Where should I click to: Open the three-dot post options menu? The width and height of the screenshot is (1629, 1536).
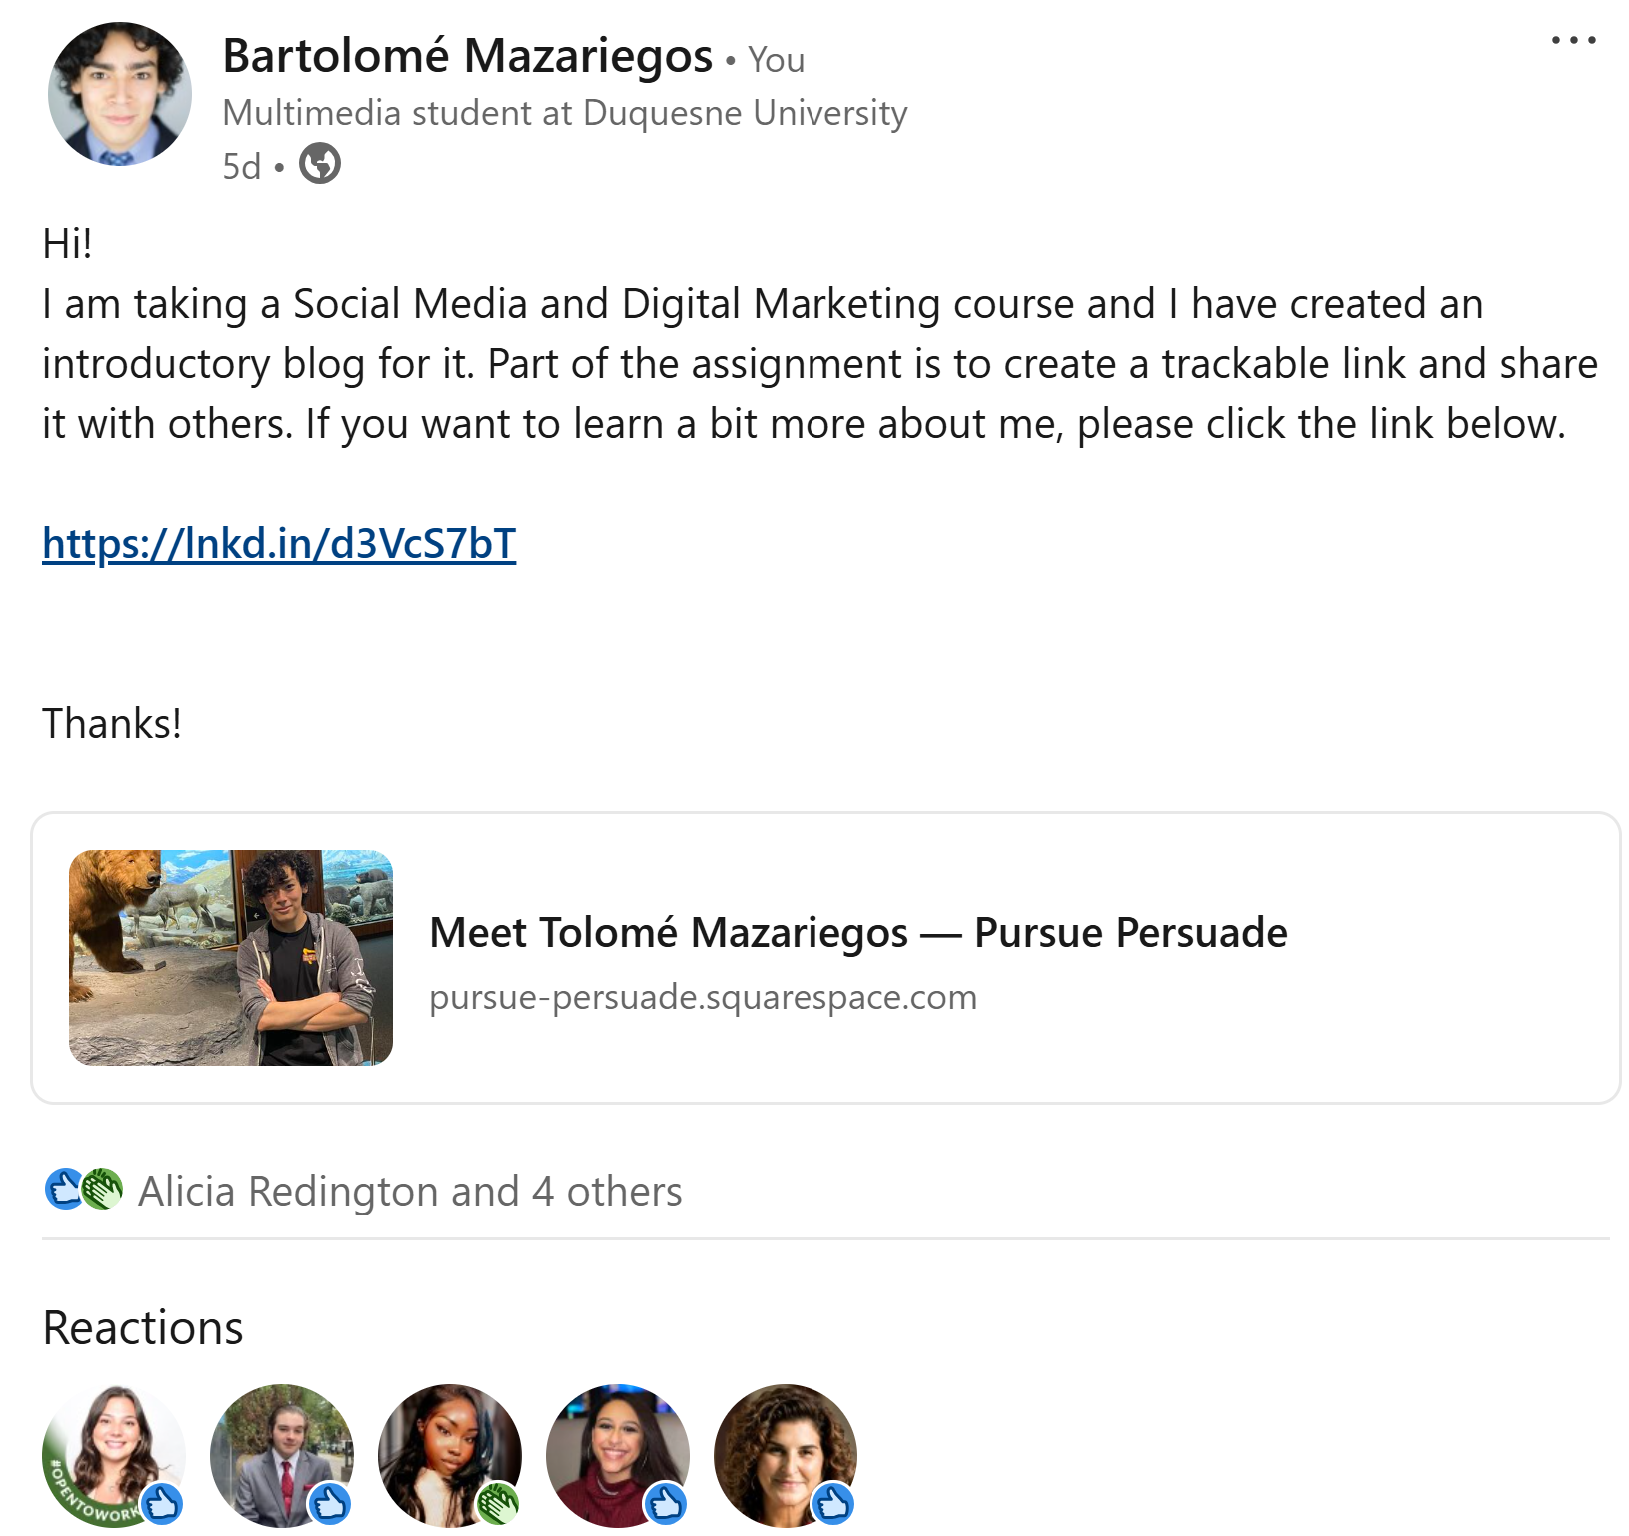pyautogui.click(x=1573, y=40)
